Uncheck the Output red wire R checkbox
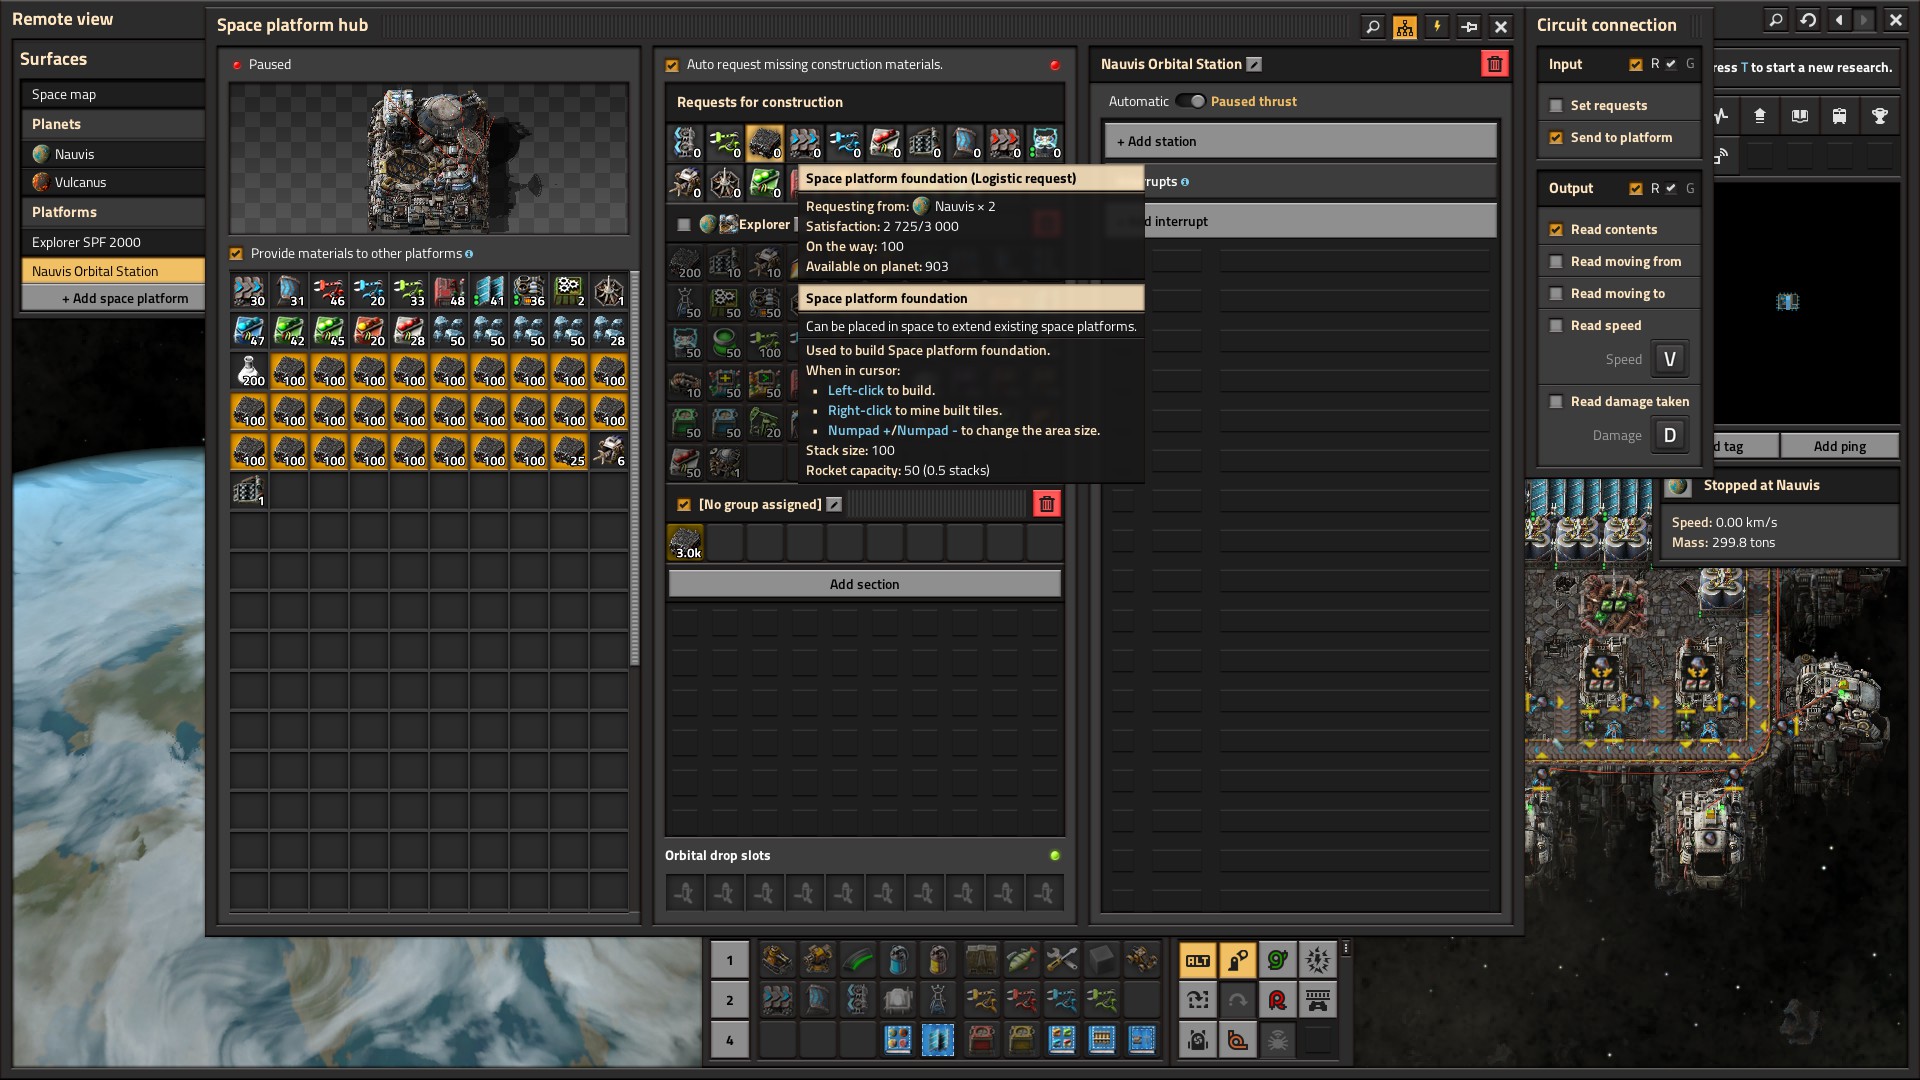Viewport: 1920px width, 1080px height. click(1636, 189)
